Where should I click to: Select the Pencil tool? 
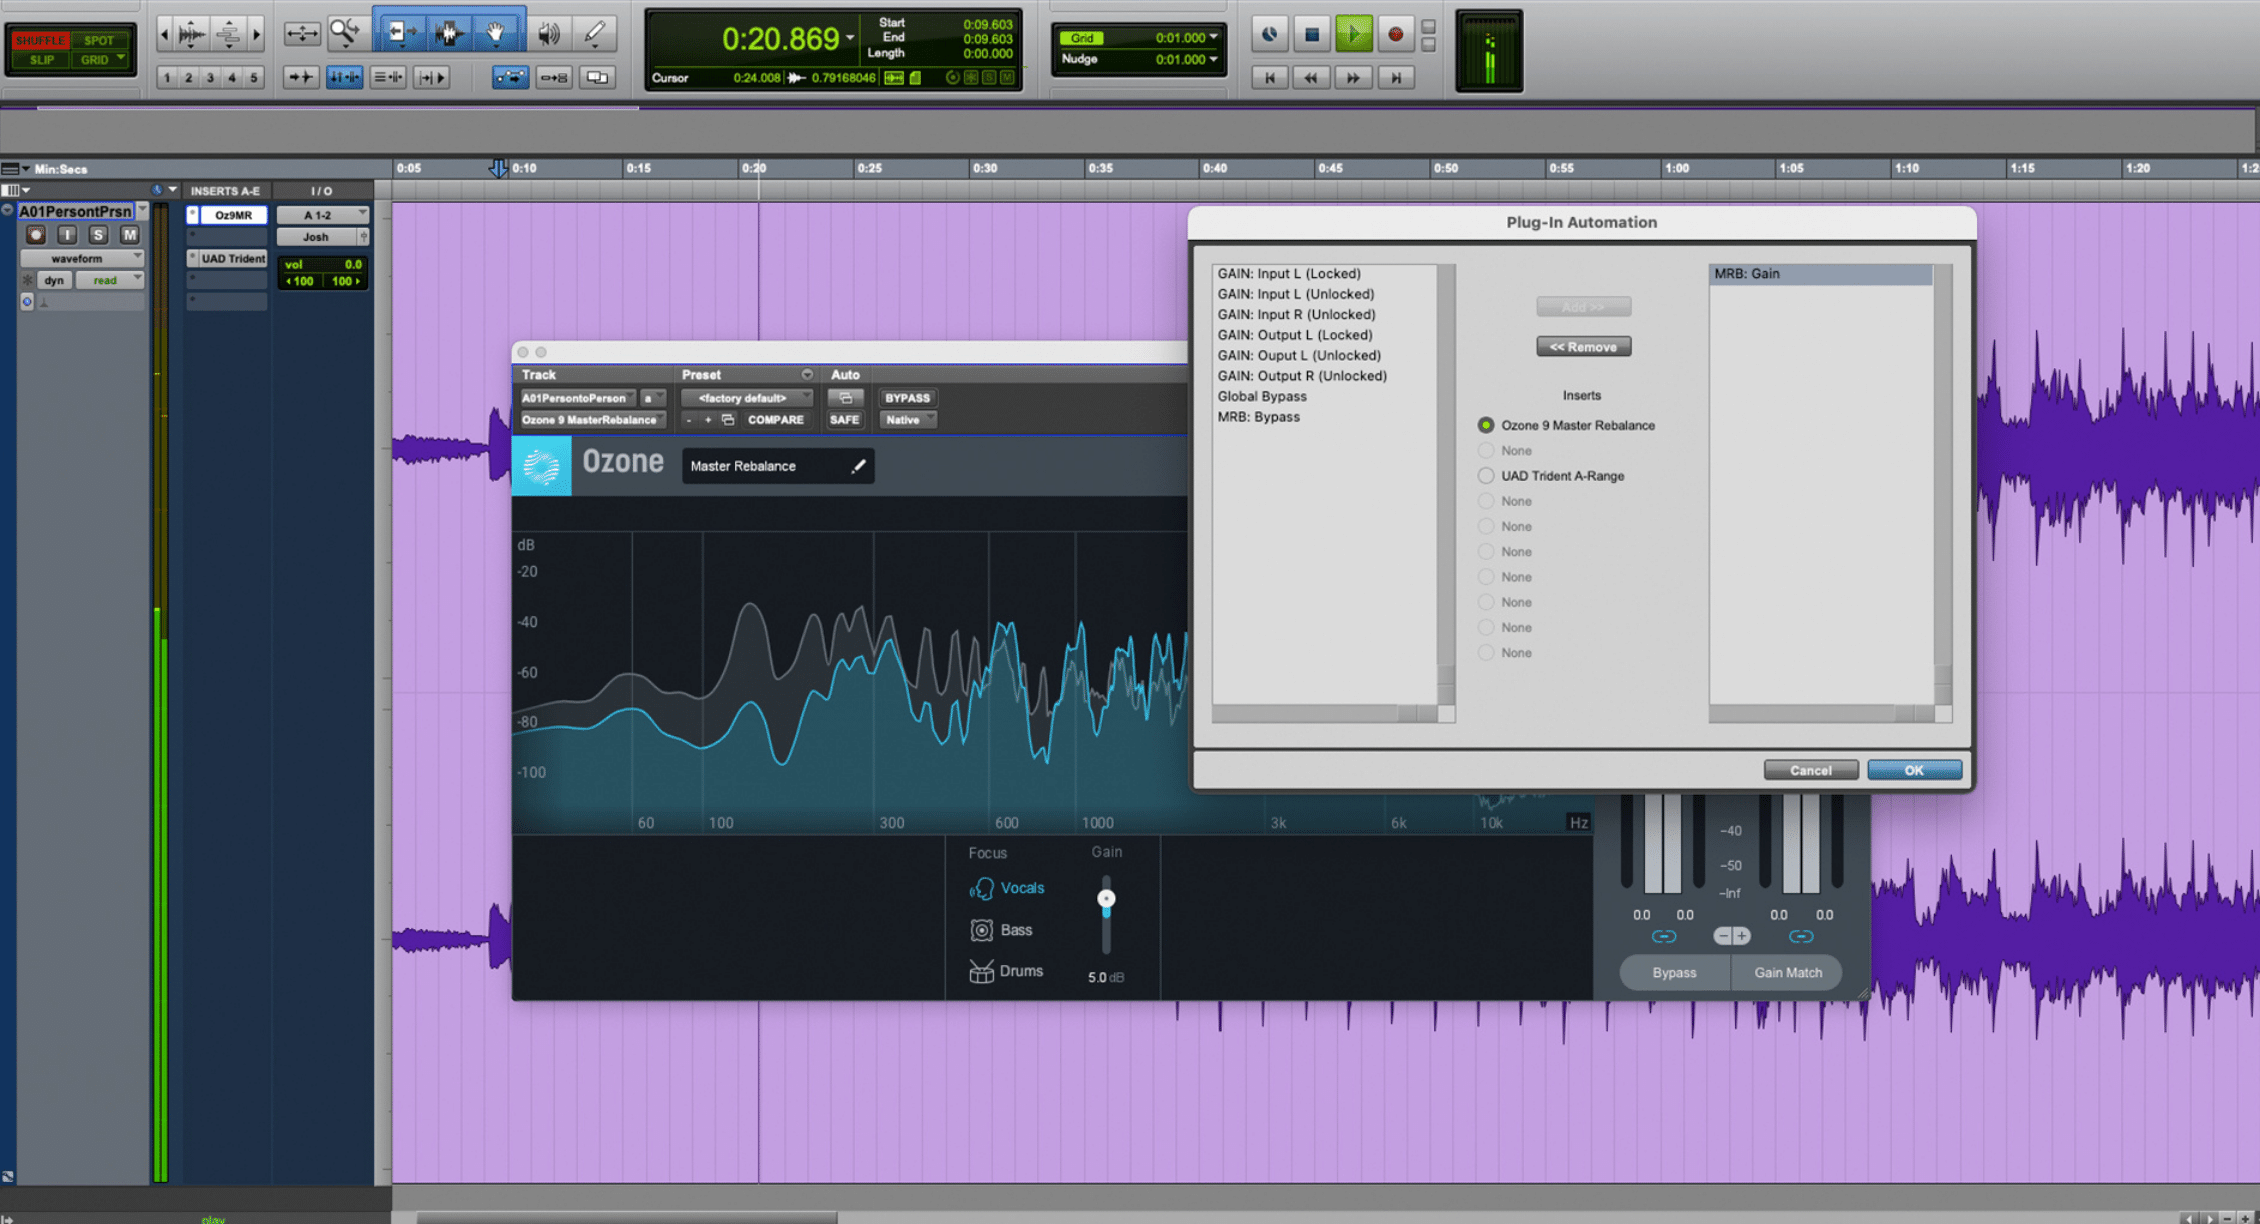point(595,34)
